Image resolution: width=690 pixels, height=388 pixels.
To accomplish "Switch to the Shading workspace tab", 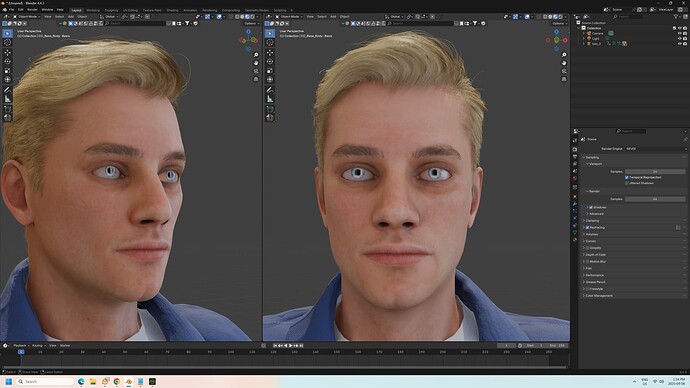I will 172,10.
